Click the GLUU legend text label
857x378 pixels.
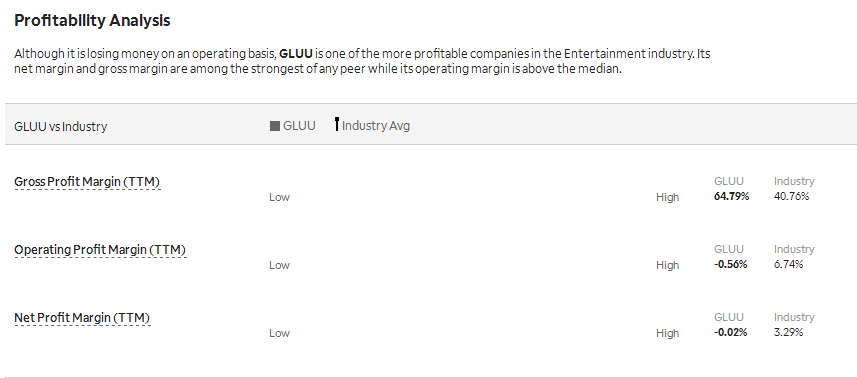point(299,126)
